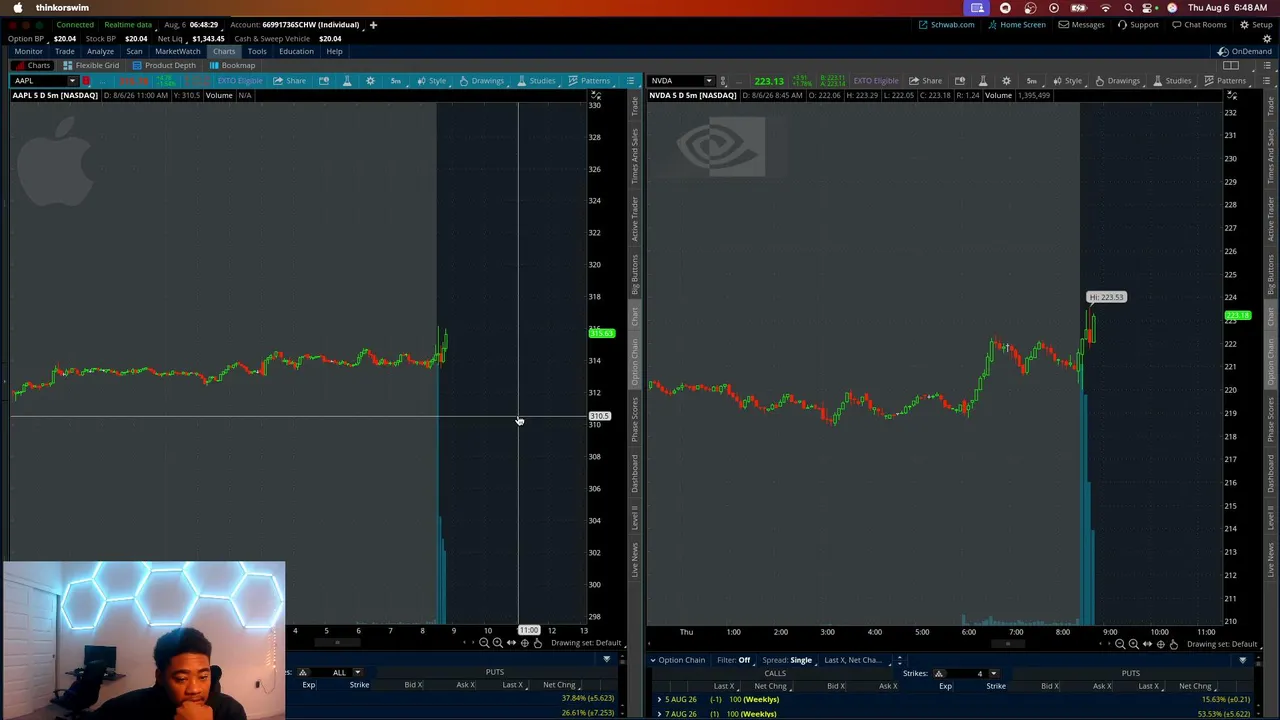This screenshot has width=1280, height=720.
Task: Open the NVDA chart Share menu
Action: [x=925, y=80]
